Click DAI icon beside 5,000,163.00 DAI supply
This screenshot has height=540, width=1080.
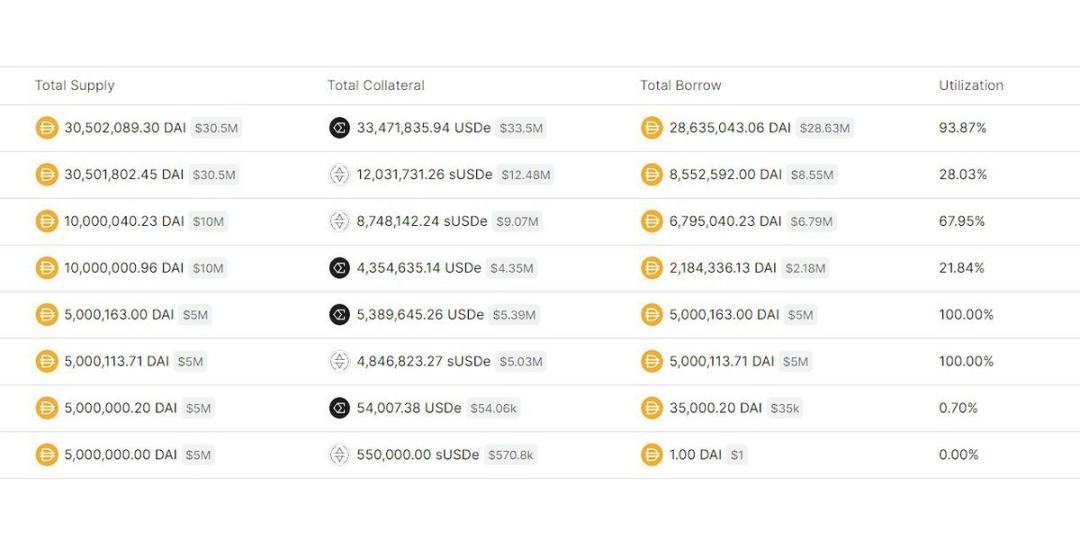tap(47, 315)
